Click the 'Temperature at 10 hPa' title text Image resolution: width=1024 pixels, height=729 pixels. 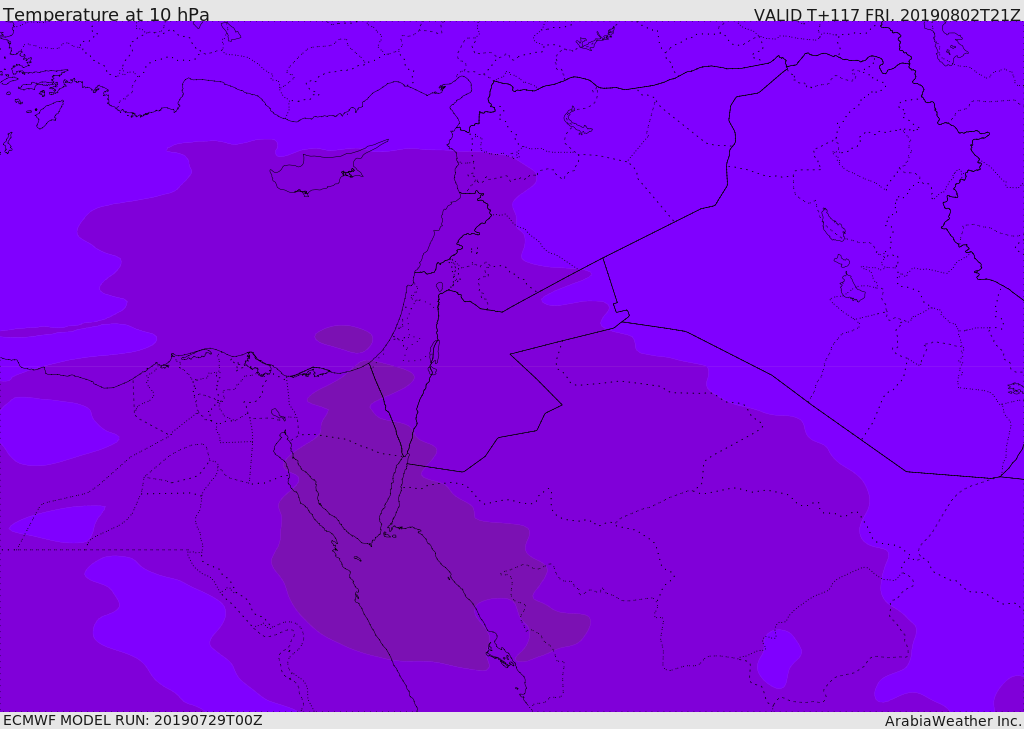point(106,14)
